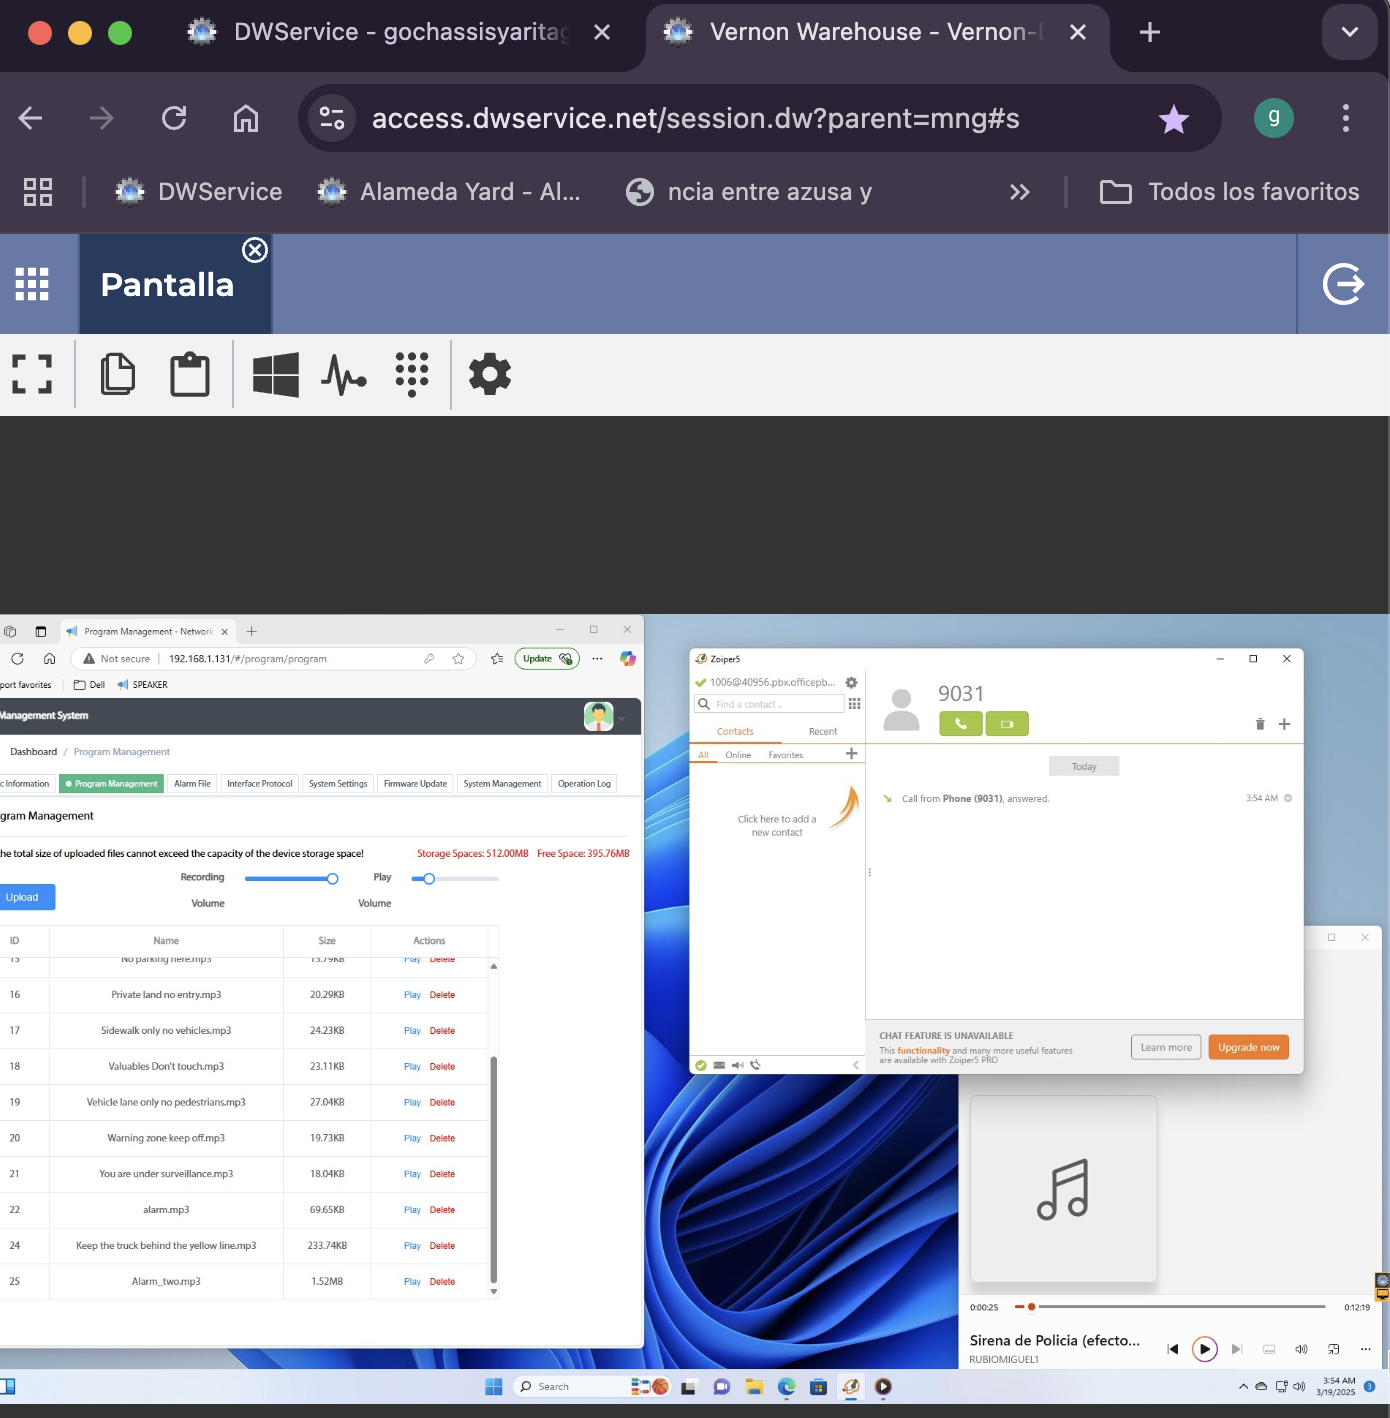Click the DWService logout exit icon

[1343, 284]
